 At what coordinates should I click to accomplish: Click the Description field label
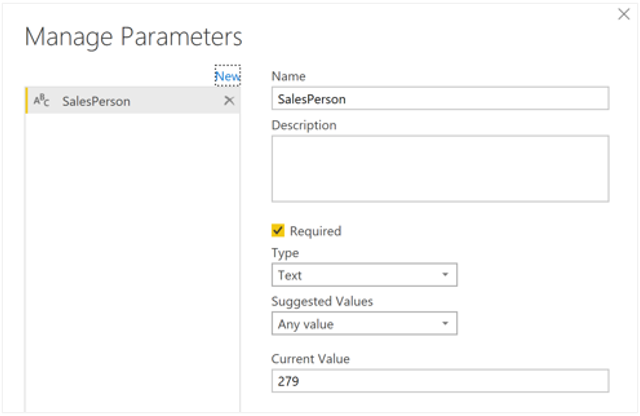(303, 125)
